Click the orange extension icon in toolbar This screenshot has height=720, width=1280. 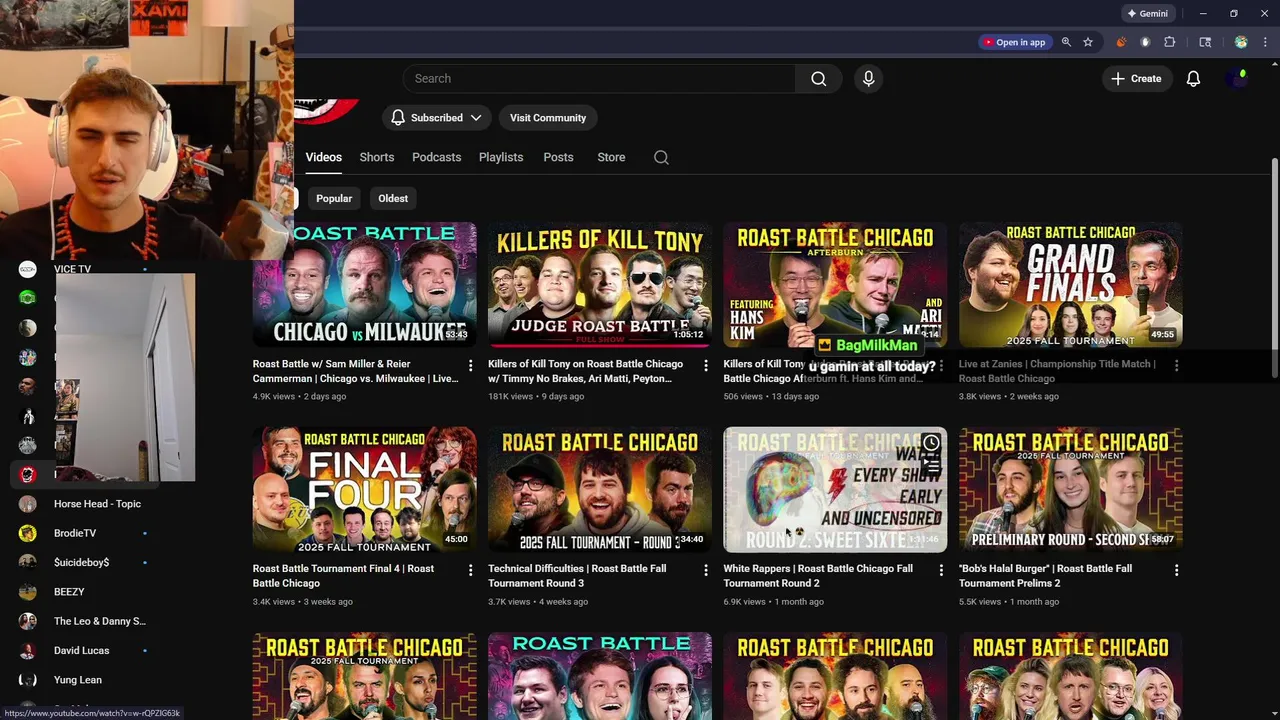point(1120,42)
